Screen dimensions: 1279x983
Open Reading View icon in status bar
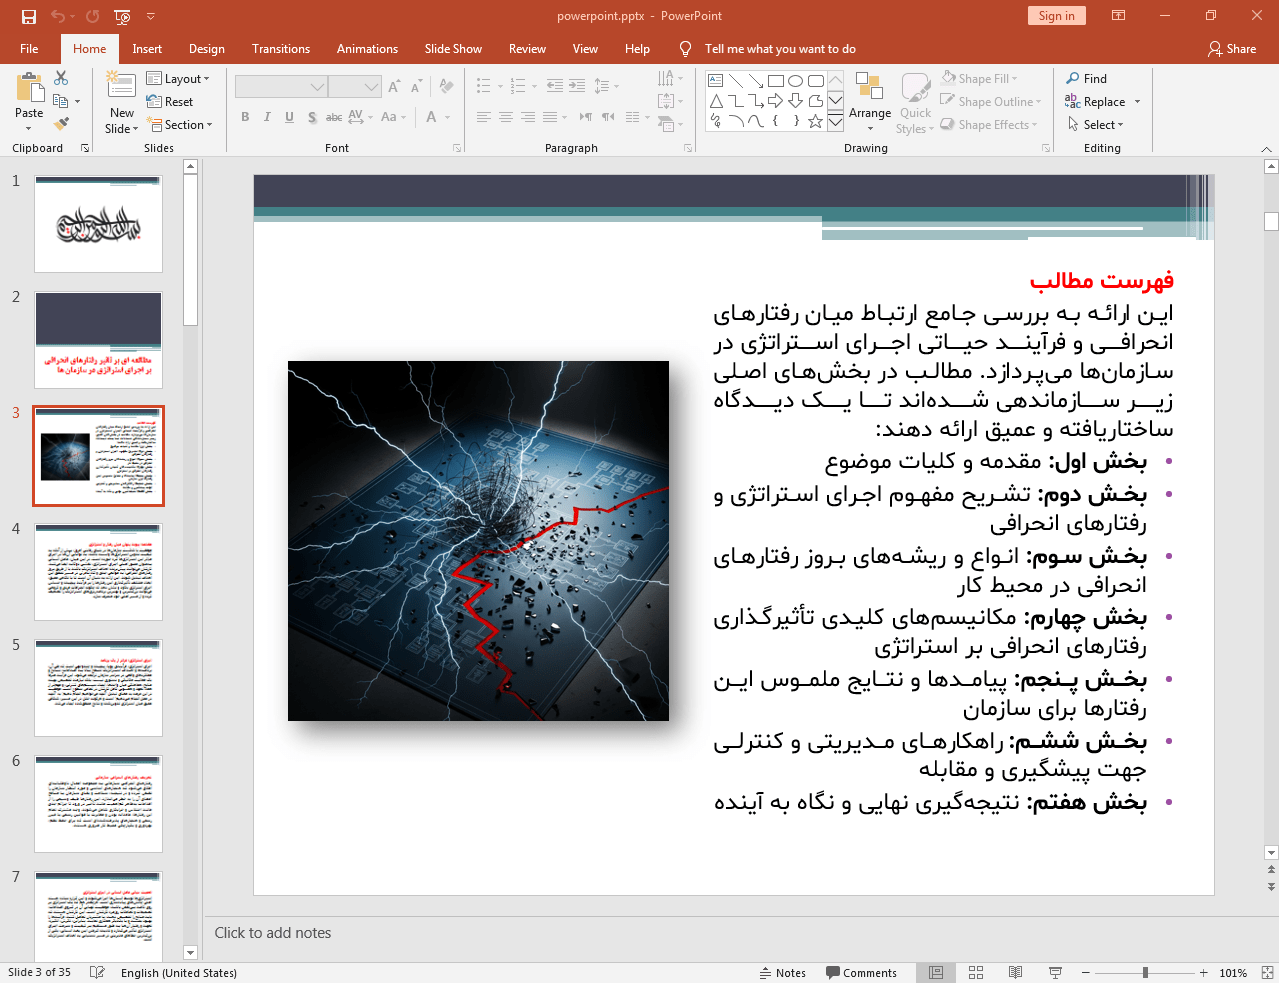click(1015, 973)
